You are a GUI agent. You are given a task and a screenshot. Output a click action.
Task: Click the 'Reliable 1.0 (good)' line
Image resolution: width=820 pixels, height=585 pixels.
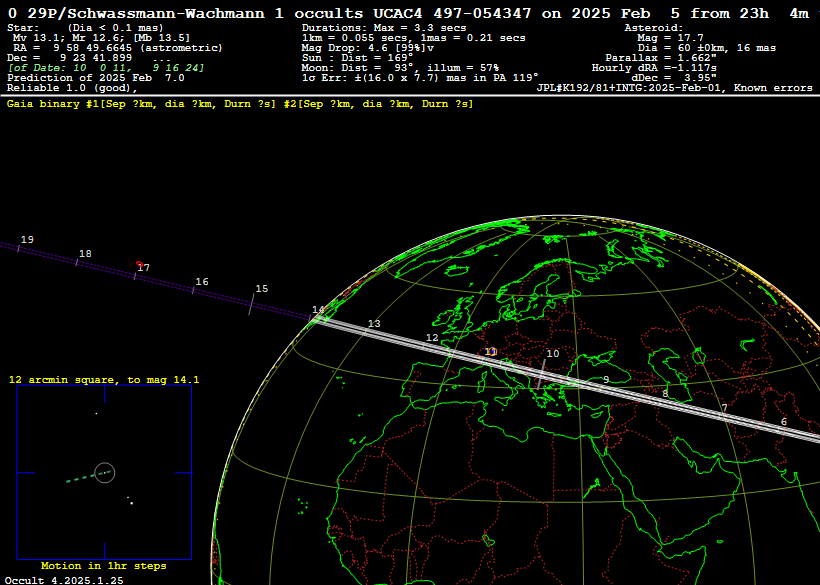72,88
